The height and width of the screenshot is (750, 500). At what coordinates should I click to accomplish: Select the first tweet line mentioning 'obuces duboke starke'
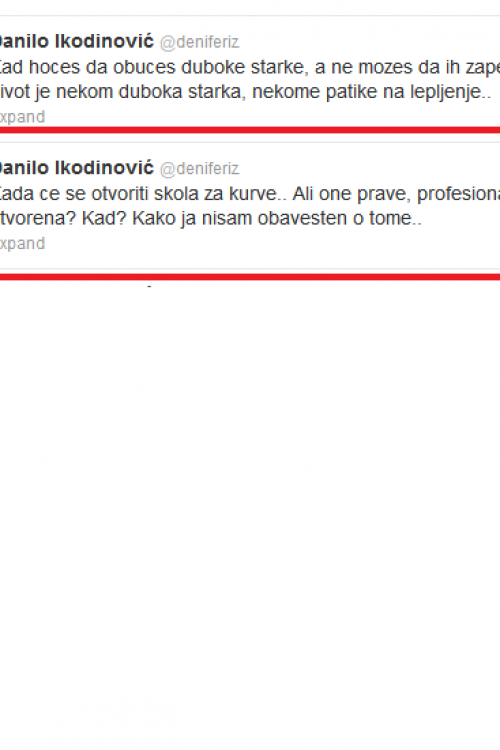click(250, 67)
